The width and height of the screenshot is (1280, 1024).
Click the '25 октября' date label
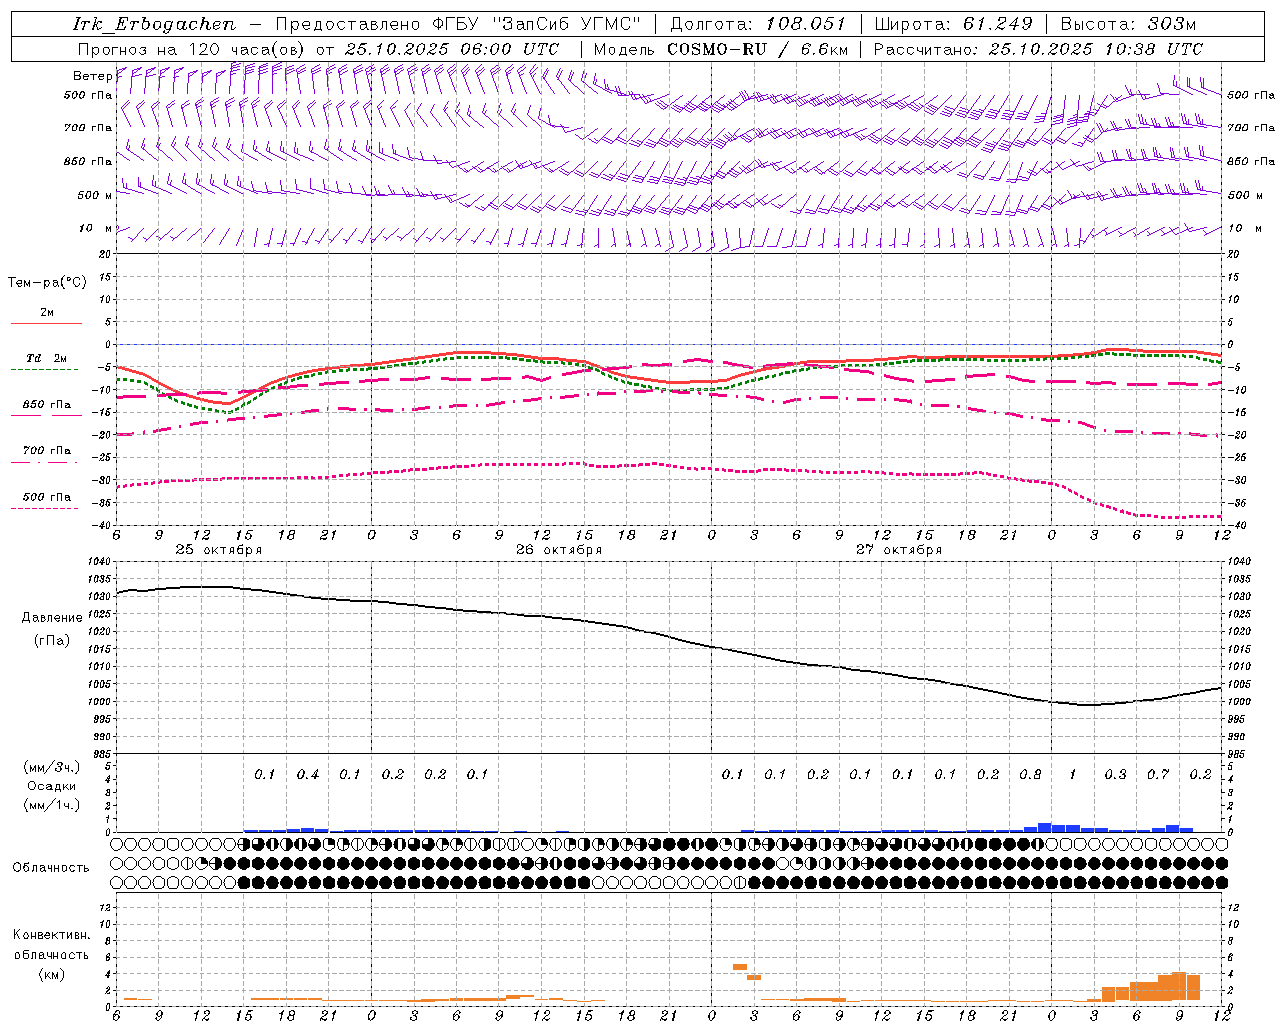219,550
